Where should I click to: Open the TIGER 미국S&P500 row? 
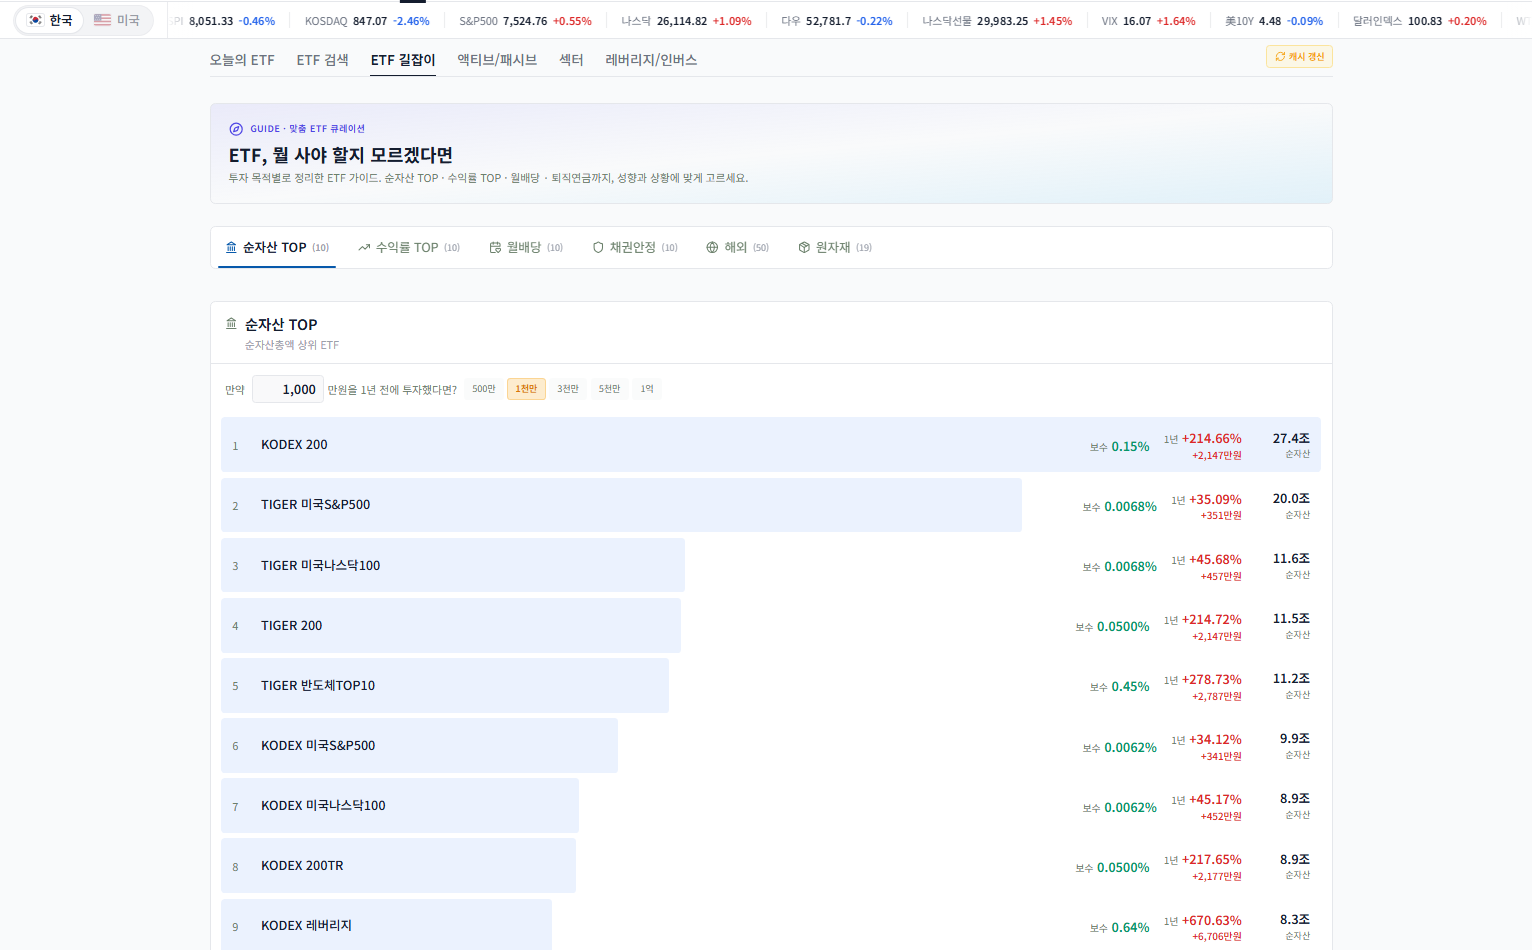771,505
